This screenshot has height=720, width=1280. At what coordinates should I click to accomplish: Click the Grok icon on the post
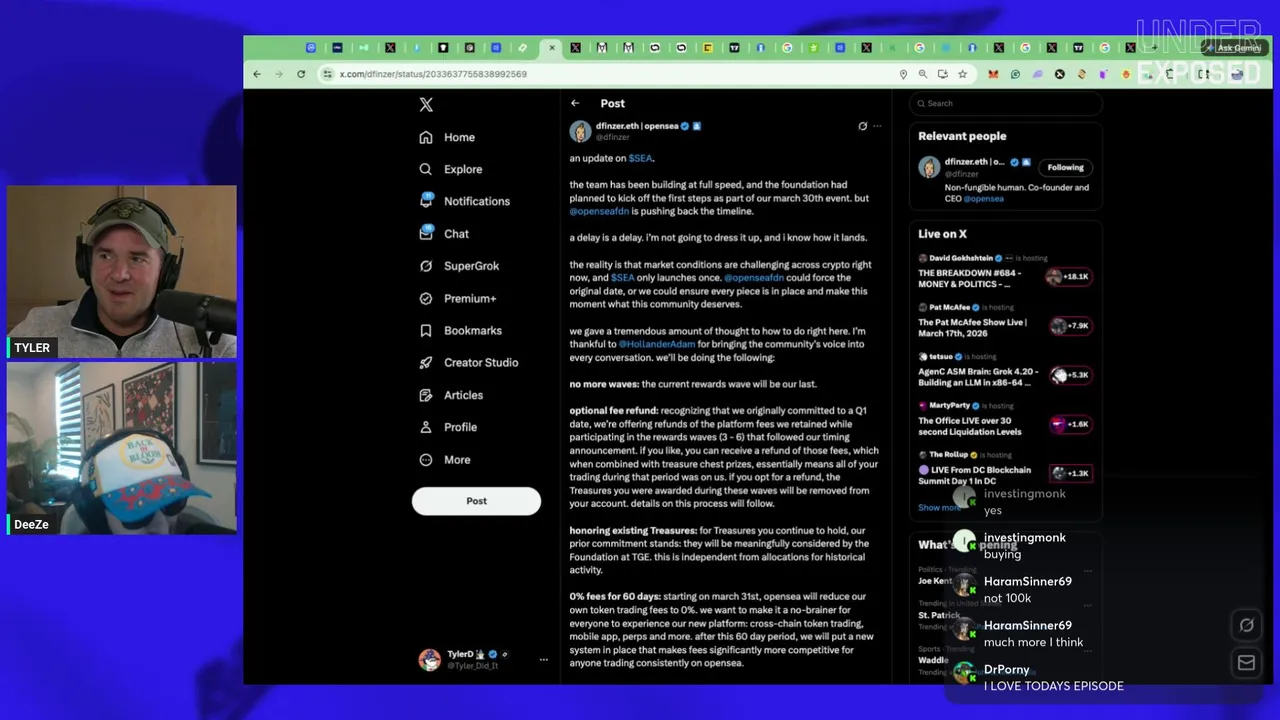click(862, 126)
